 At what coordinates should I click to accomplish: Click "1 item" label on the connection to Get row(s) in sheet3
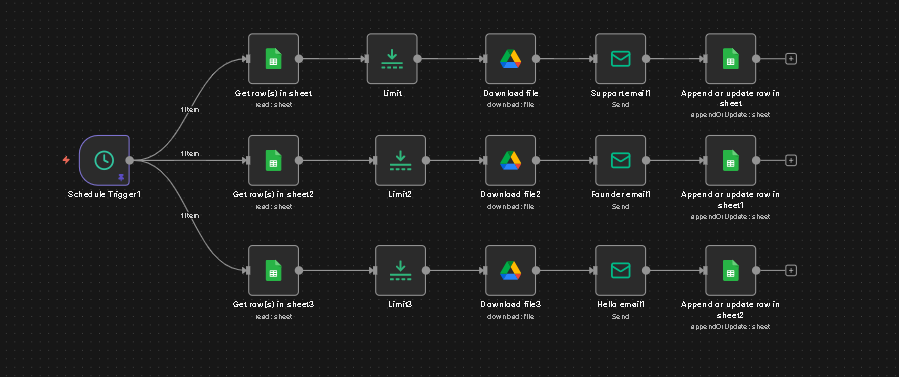click(x=190, y=215)
